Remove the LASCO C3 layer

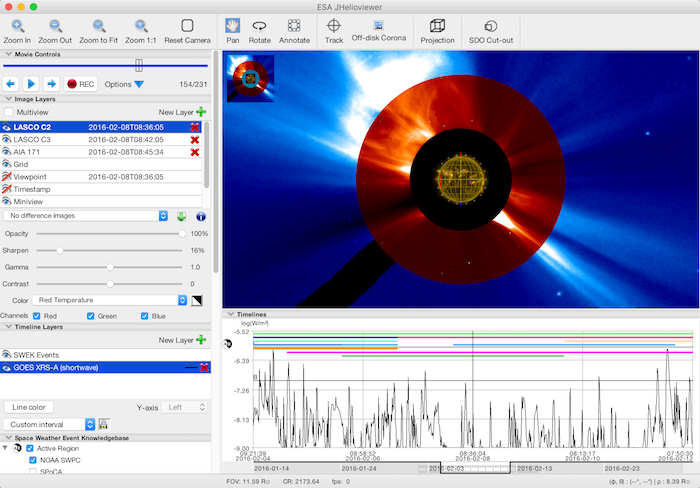click(x=195, y=140)
